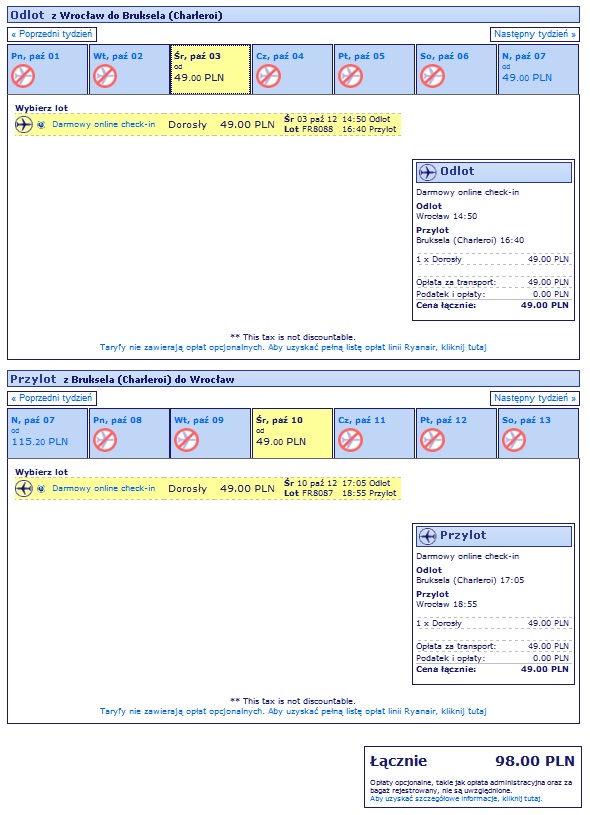
Task: Click no-flight icon under Pn, paź 01
Action: coord(23,76)
